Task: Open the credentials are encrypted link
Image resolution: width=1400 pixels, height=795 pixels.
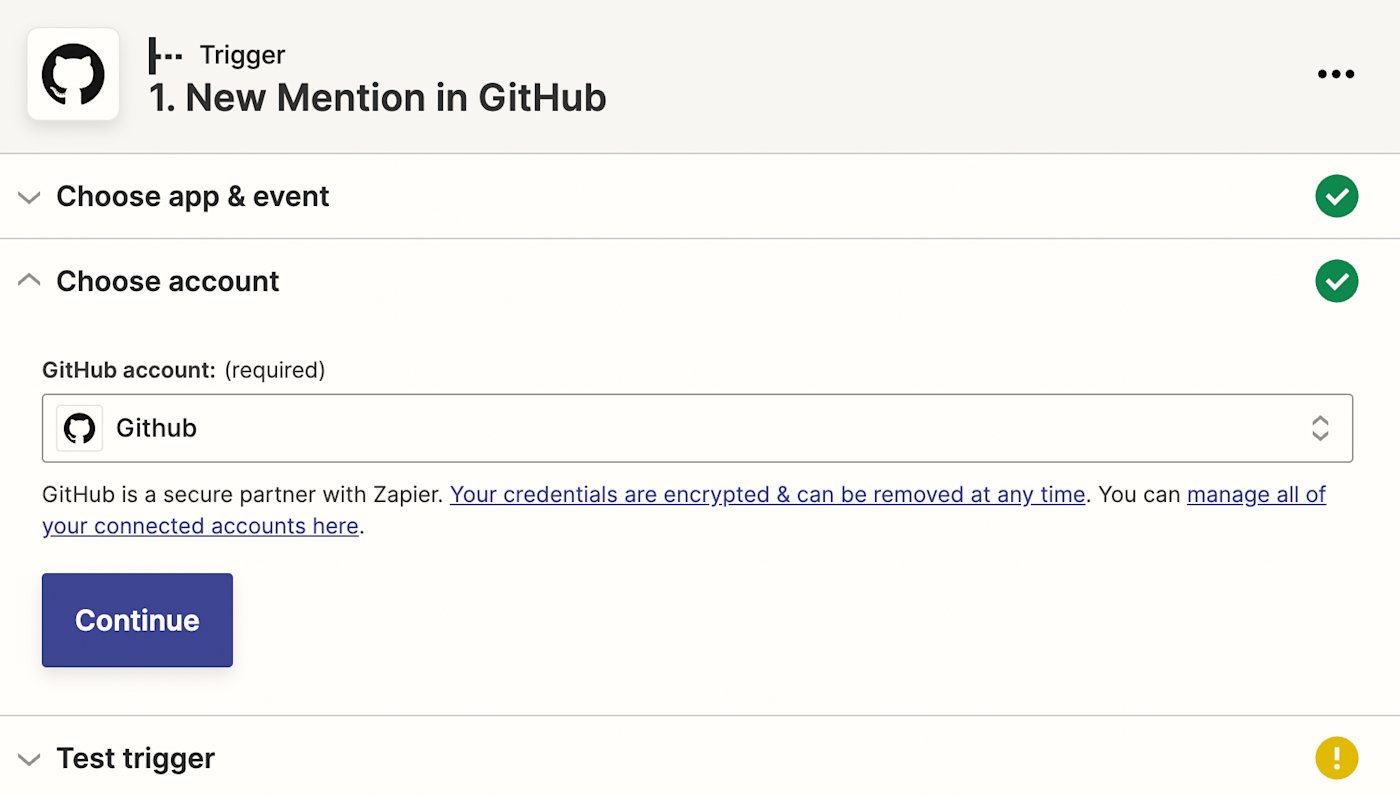Action: click(x=767, y=494)
